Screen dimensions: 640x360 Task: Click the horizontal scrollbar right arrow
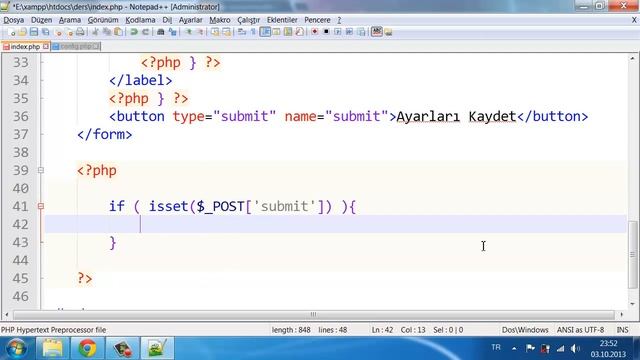point(621,315)
